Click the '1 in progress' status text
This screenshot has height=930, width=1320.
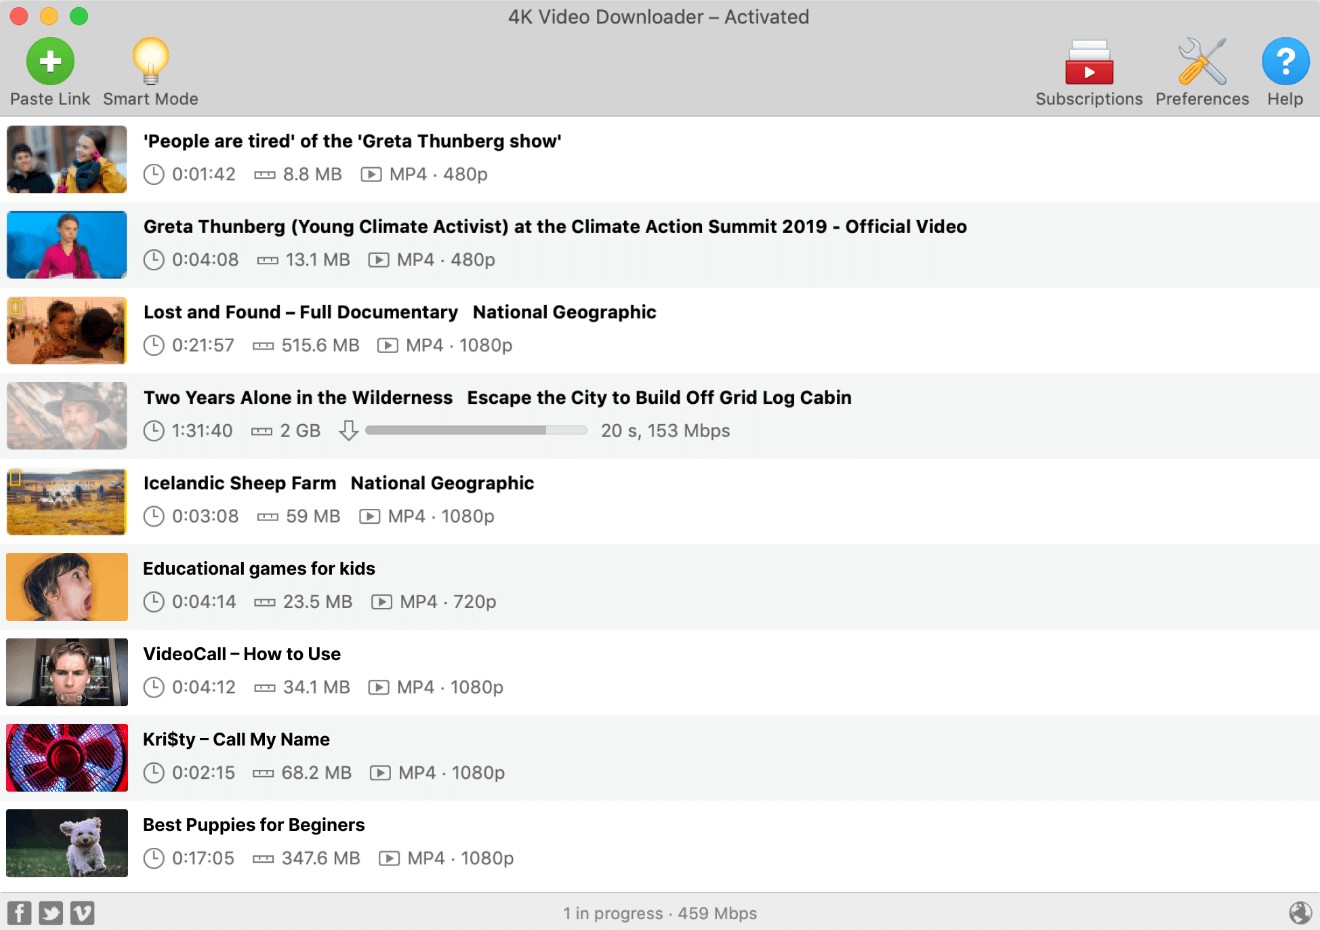(x=612, y=914)
